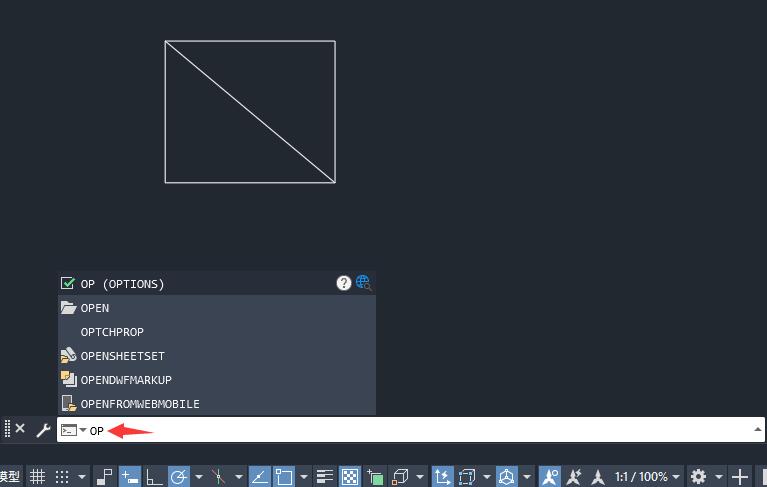Pick OPTCHPROP from the autocomplete list
Screen dimensions: 767x487
[217, 332]
